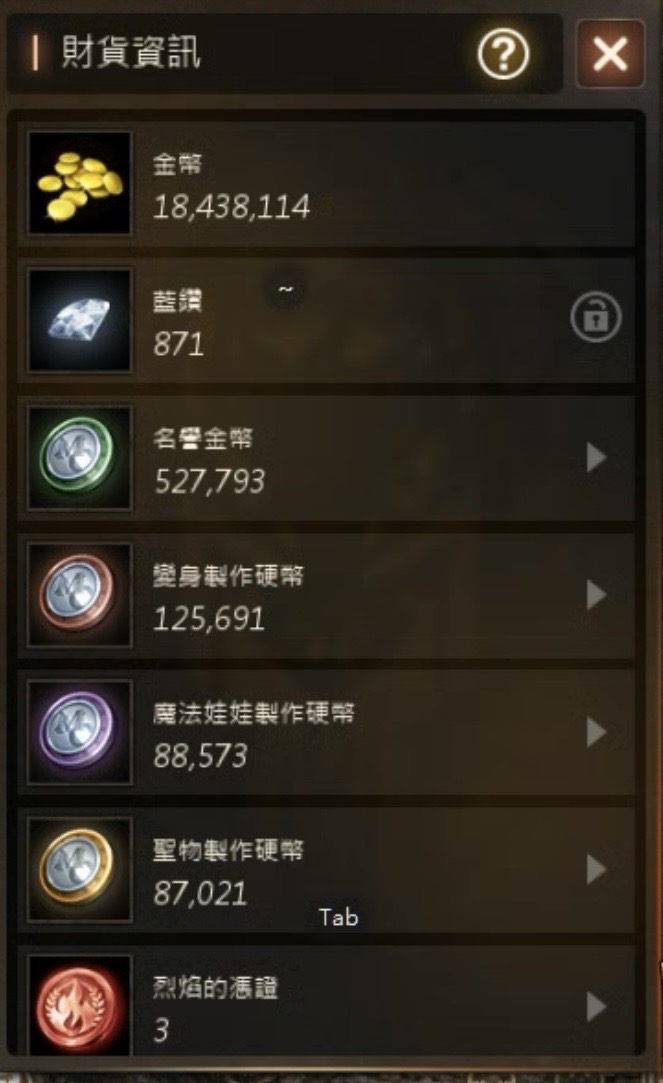Select the flame 烈焰的憑證 badge icon
663x1083 pixels.
pyautogui.click(x=79, y=1006)
